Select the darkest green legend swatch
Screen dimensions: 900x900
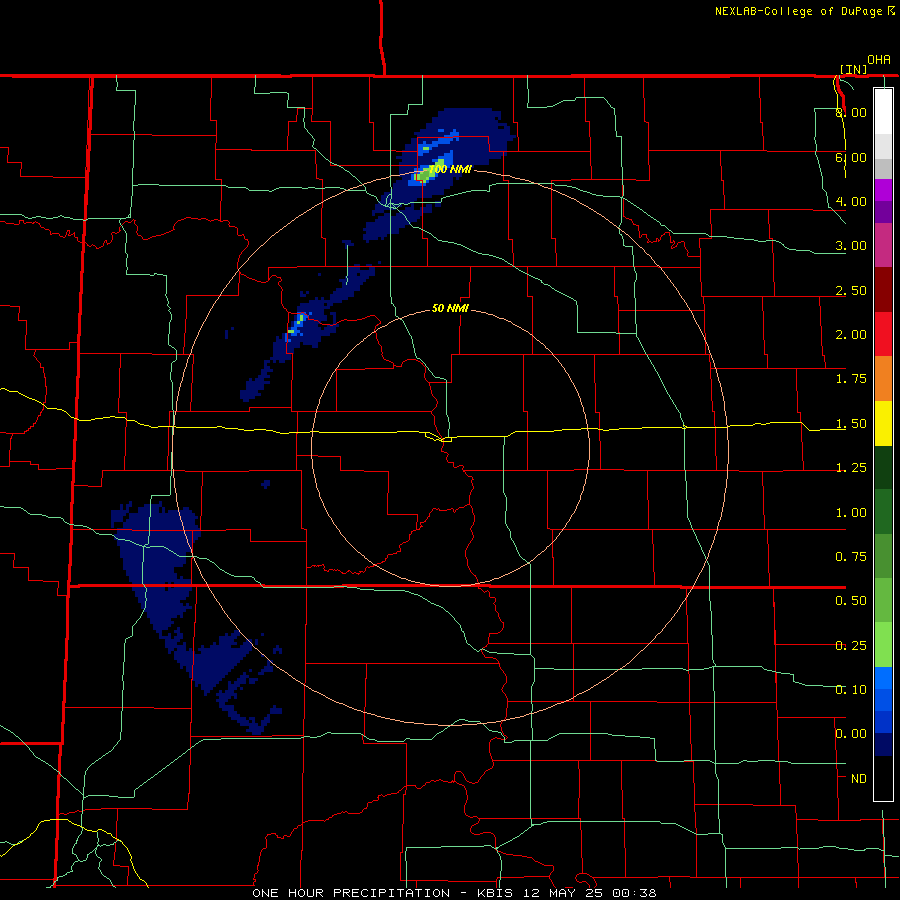point(883,468)
